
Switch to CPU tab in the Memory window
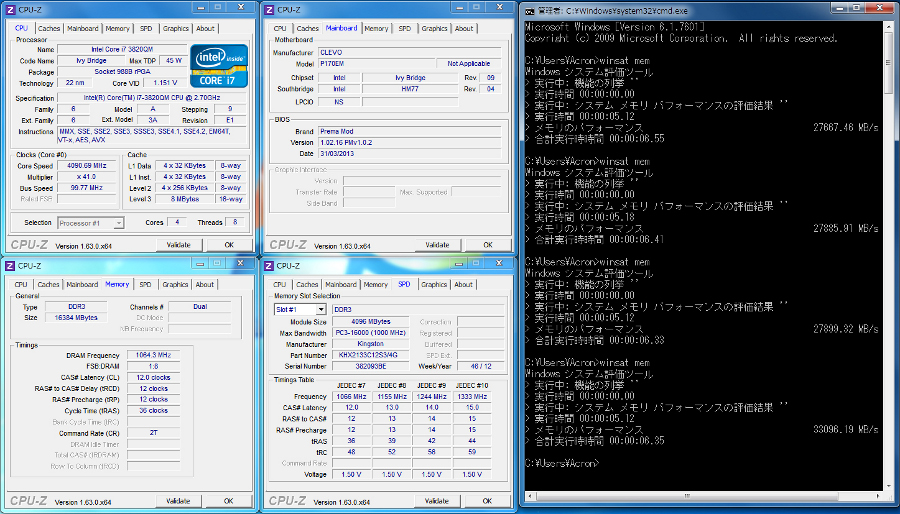point(21,285)
